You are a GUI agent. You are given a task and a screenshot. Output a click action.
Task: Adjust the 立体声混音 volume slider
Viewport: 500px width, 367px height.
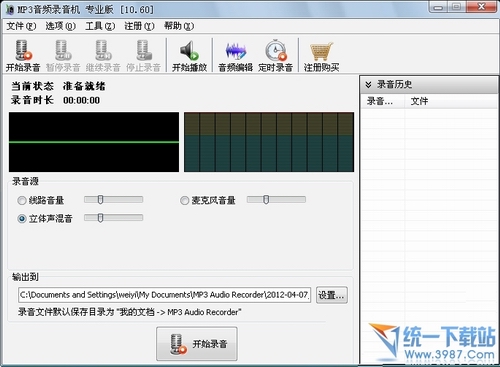(x=113, y=218)
